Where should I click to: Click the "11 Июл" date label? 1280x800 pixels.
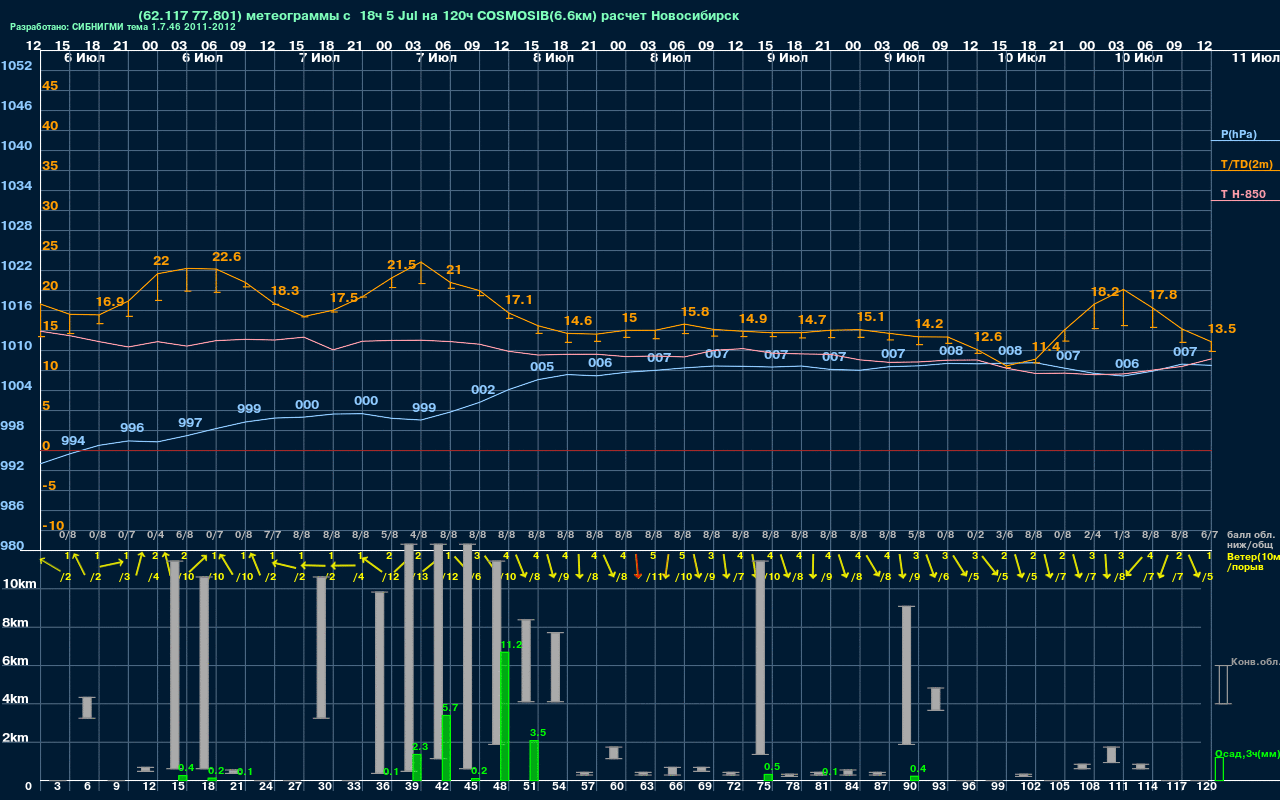pos(1254,58)
